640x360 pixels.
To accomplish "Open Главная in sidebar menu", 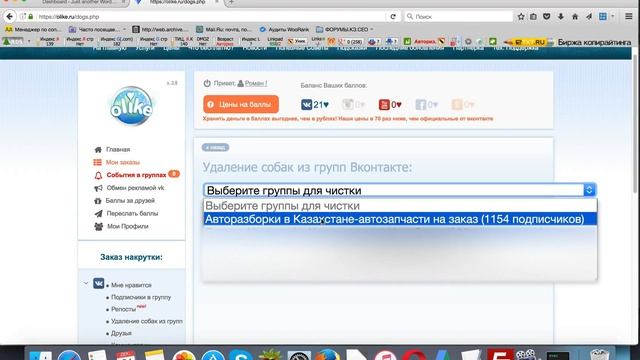I will (x=118, y=149).
